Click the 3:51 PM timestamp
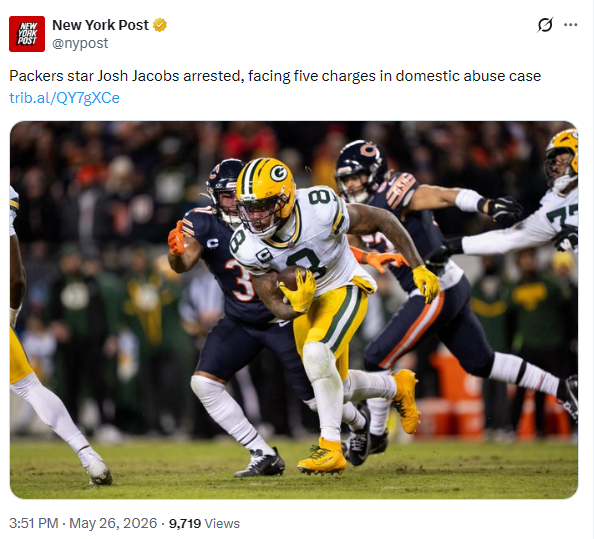The width and height of the screenshot is (594, 539). pyautogui.click(x=34, y=523)
